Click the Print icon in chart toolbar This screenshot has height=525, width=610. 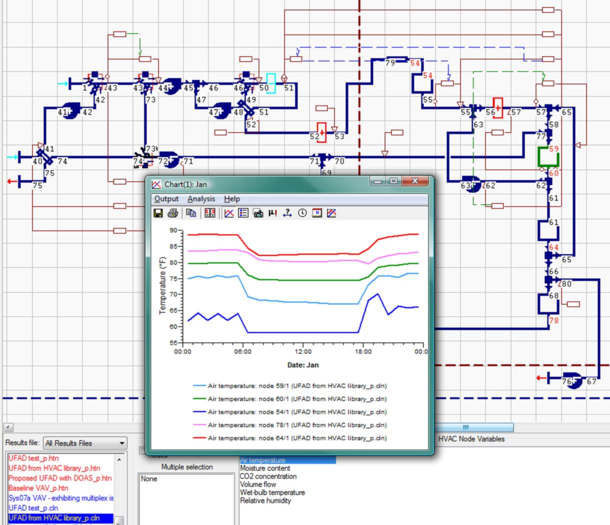pos(174,213)
